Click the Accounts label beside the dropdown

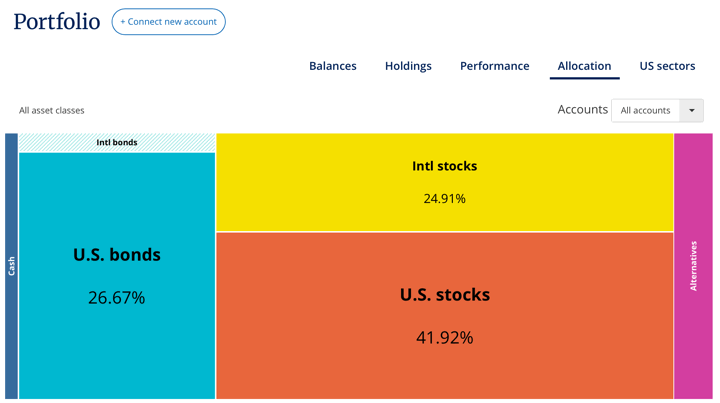pyautogui.click(x=582, y=109)
